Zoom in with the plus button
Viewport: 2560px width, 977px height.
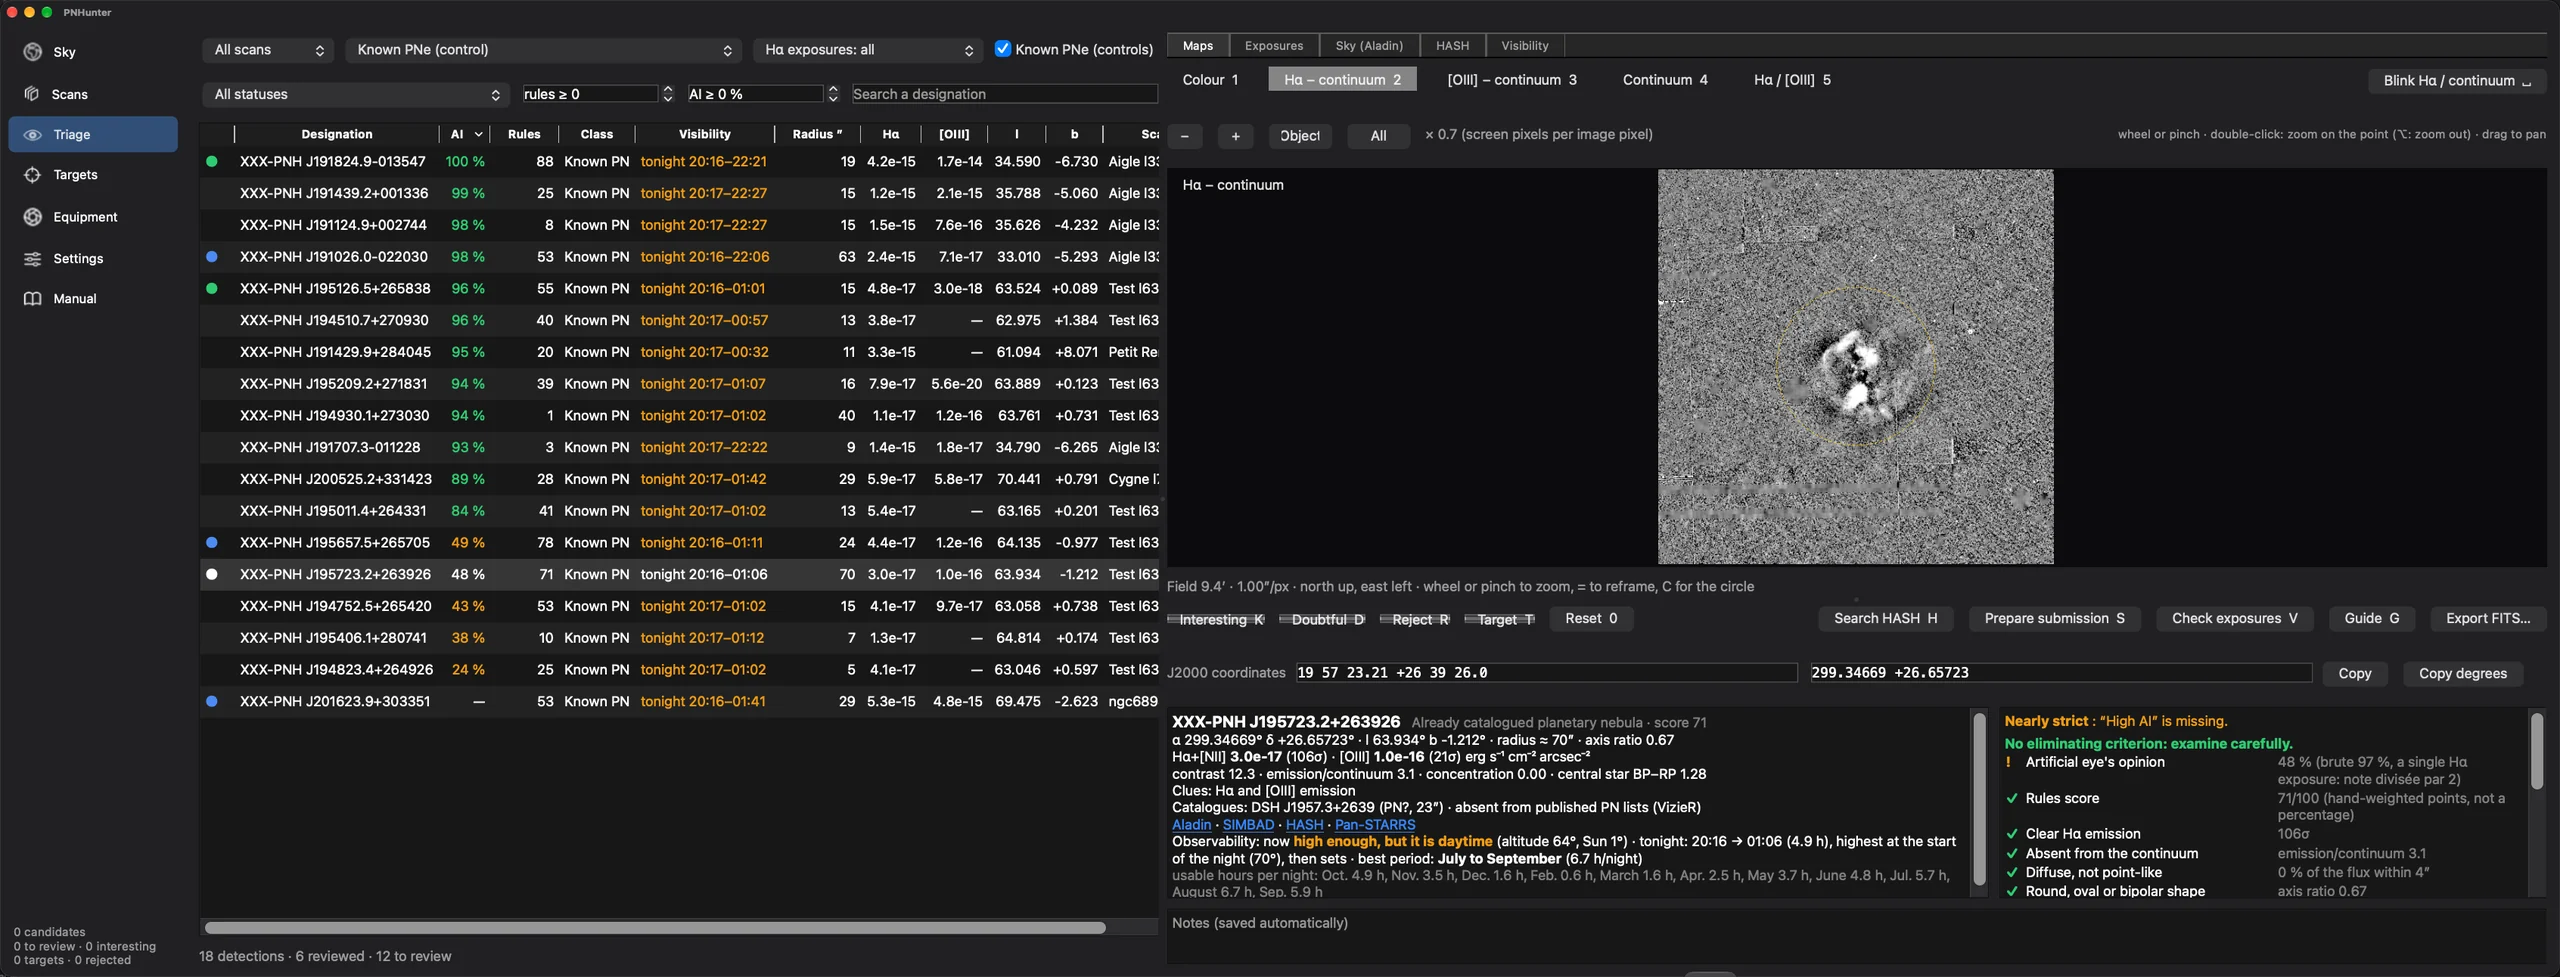(1236, 136)
